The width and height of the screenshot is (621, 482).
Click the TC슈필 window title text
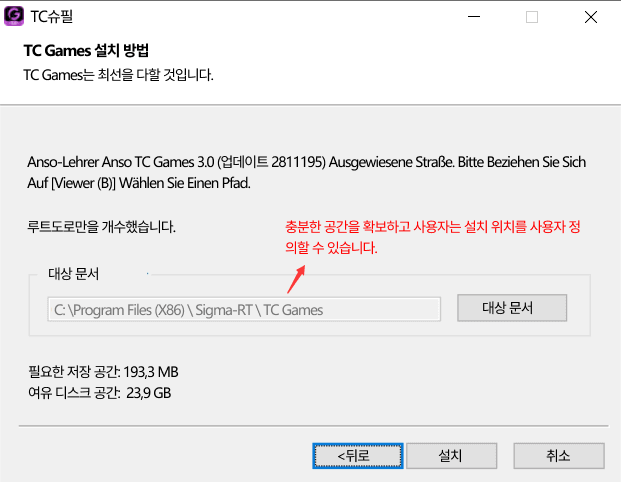click(x=52, y=17)
